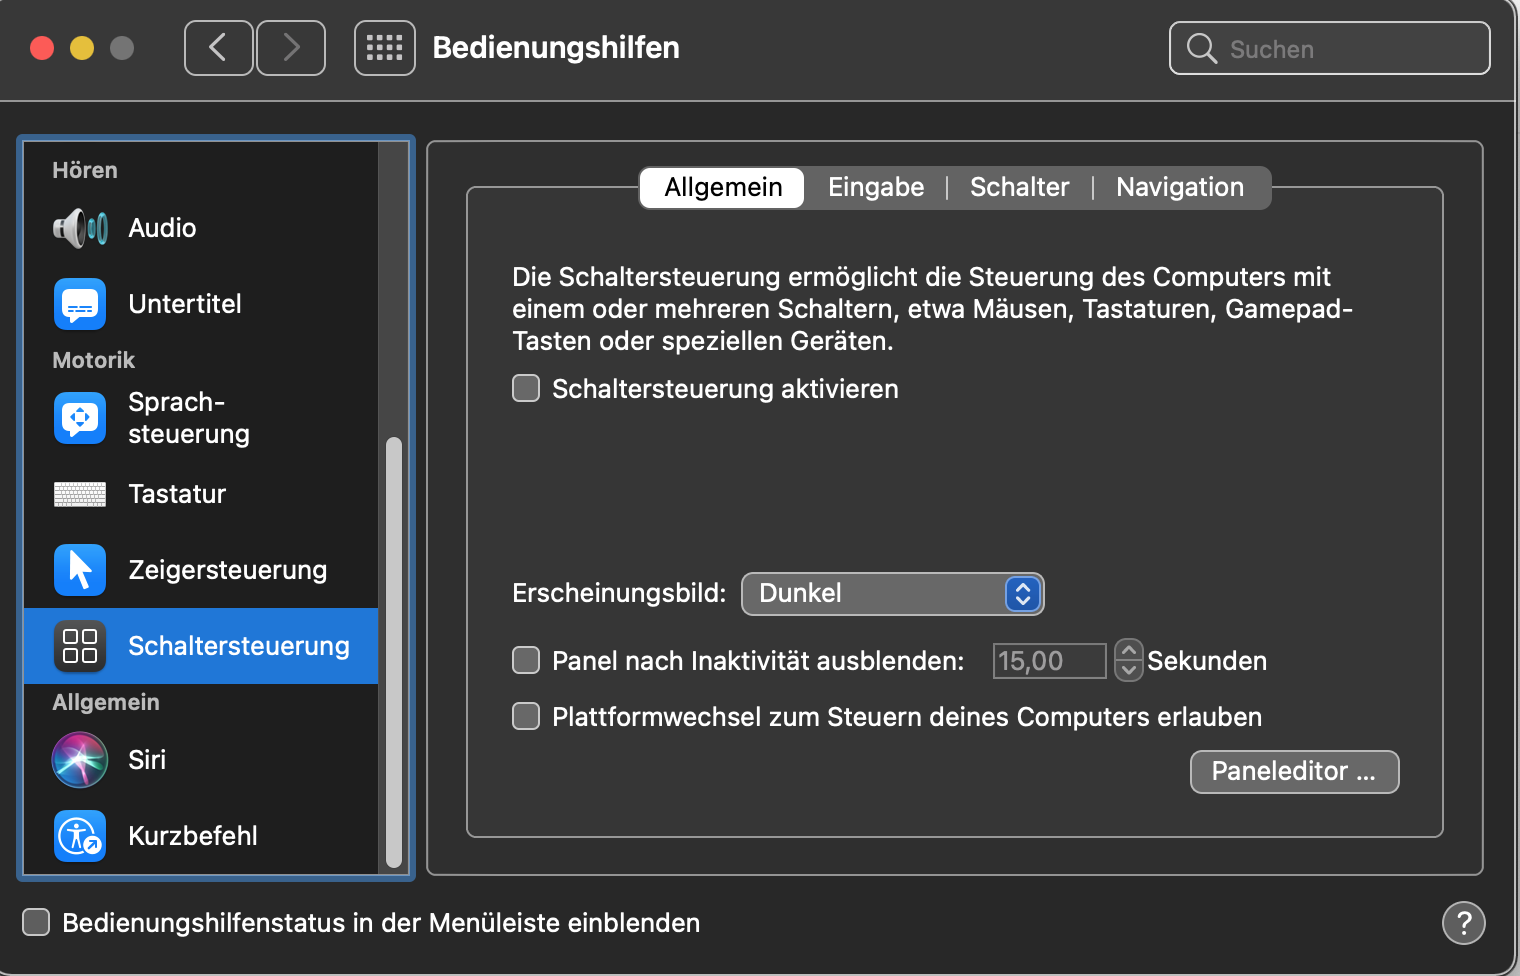Click the sidebar scrollbar thumb
This screenshot has height=976, width=1520.
click(394, 650)
